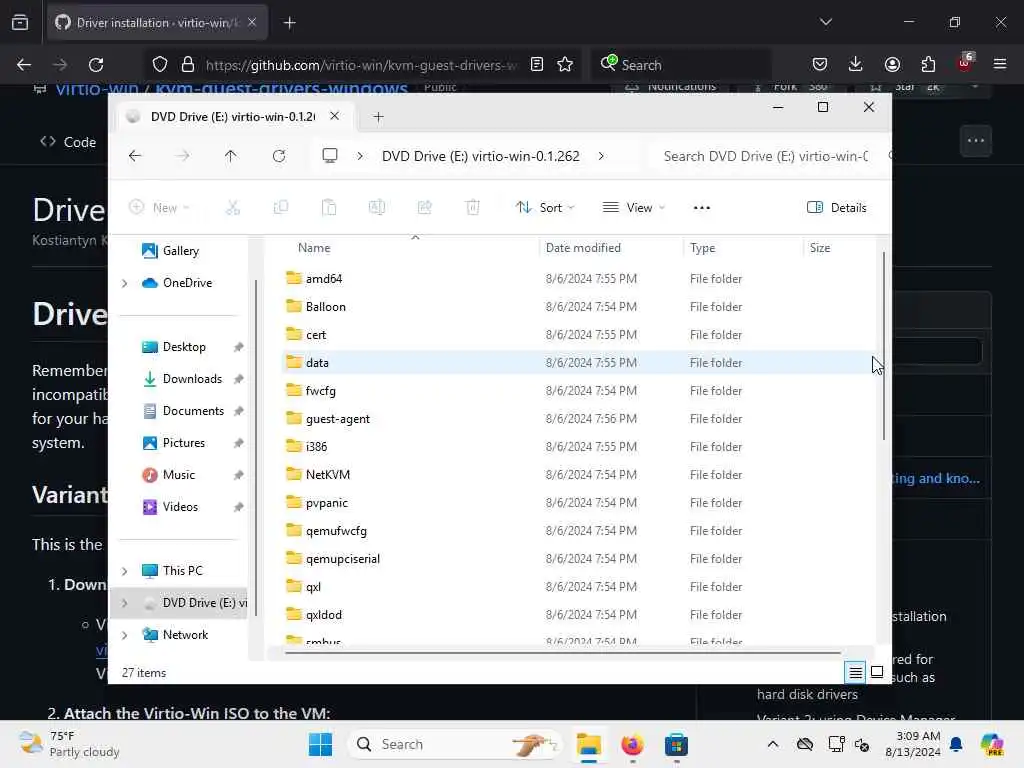Image resolution: width=1024 pixels, height=768 pixels.
Task: Click the Share icon in Explorer toolbar
Action: pyautogui.click(x=424, y=208)
